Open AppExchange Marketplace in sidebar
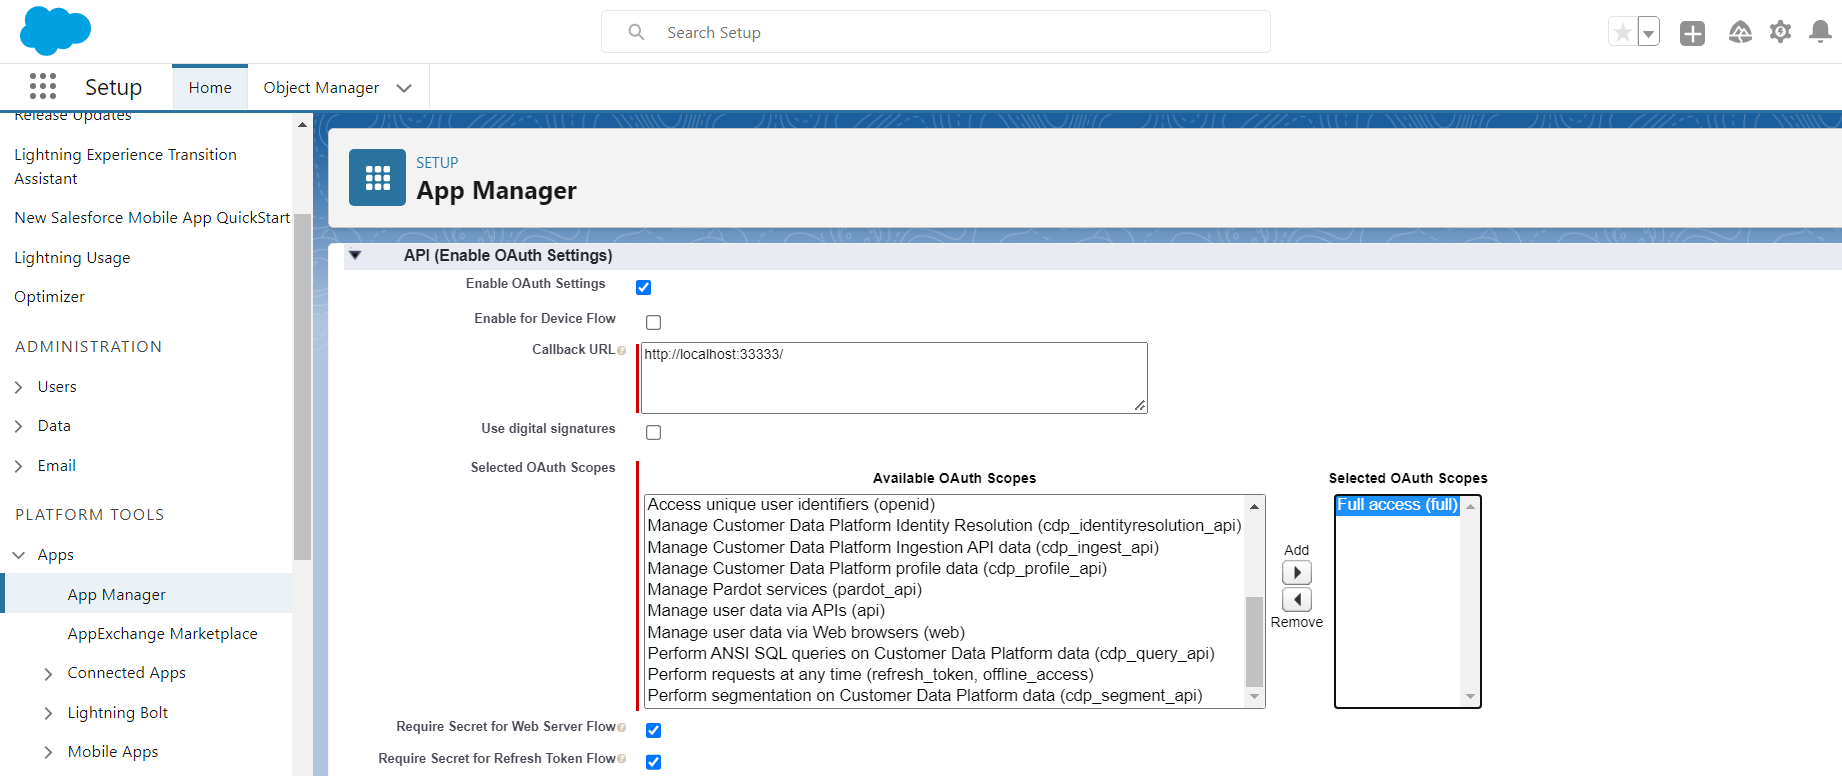This screenshot has height=776, width=1842. point(162,634)
